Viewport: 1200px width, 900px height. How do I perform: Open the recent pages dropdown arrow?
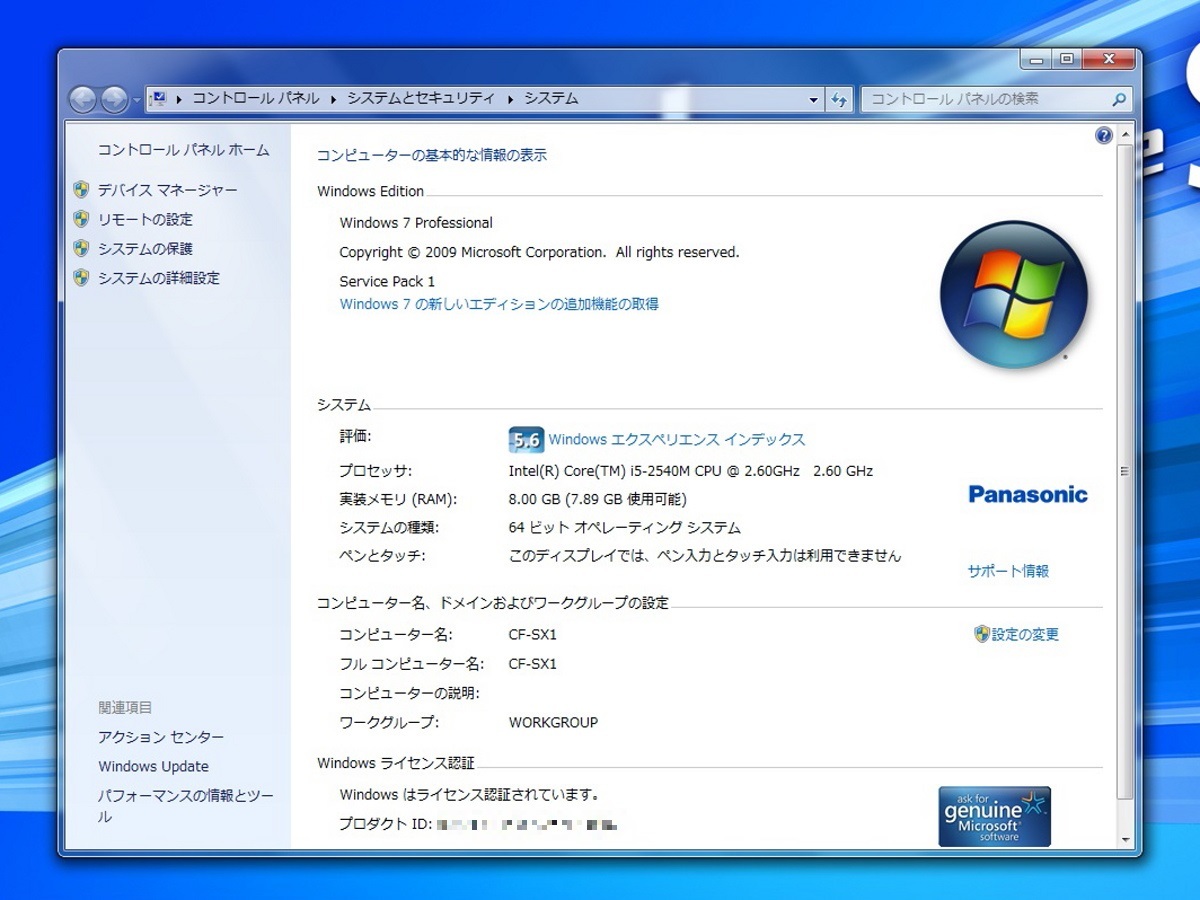click(137, 100)
